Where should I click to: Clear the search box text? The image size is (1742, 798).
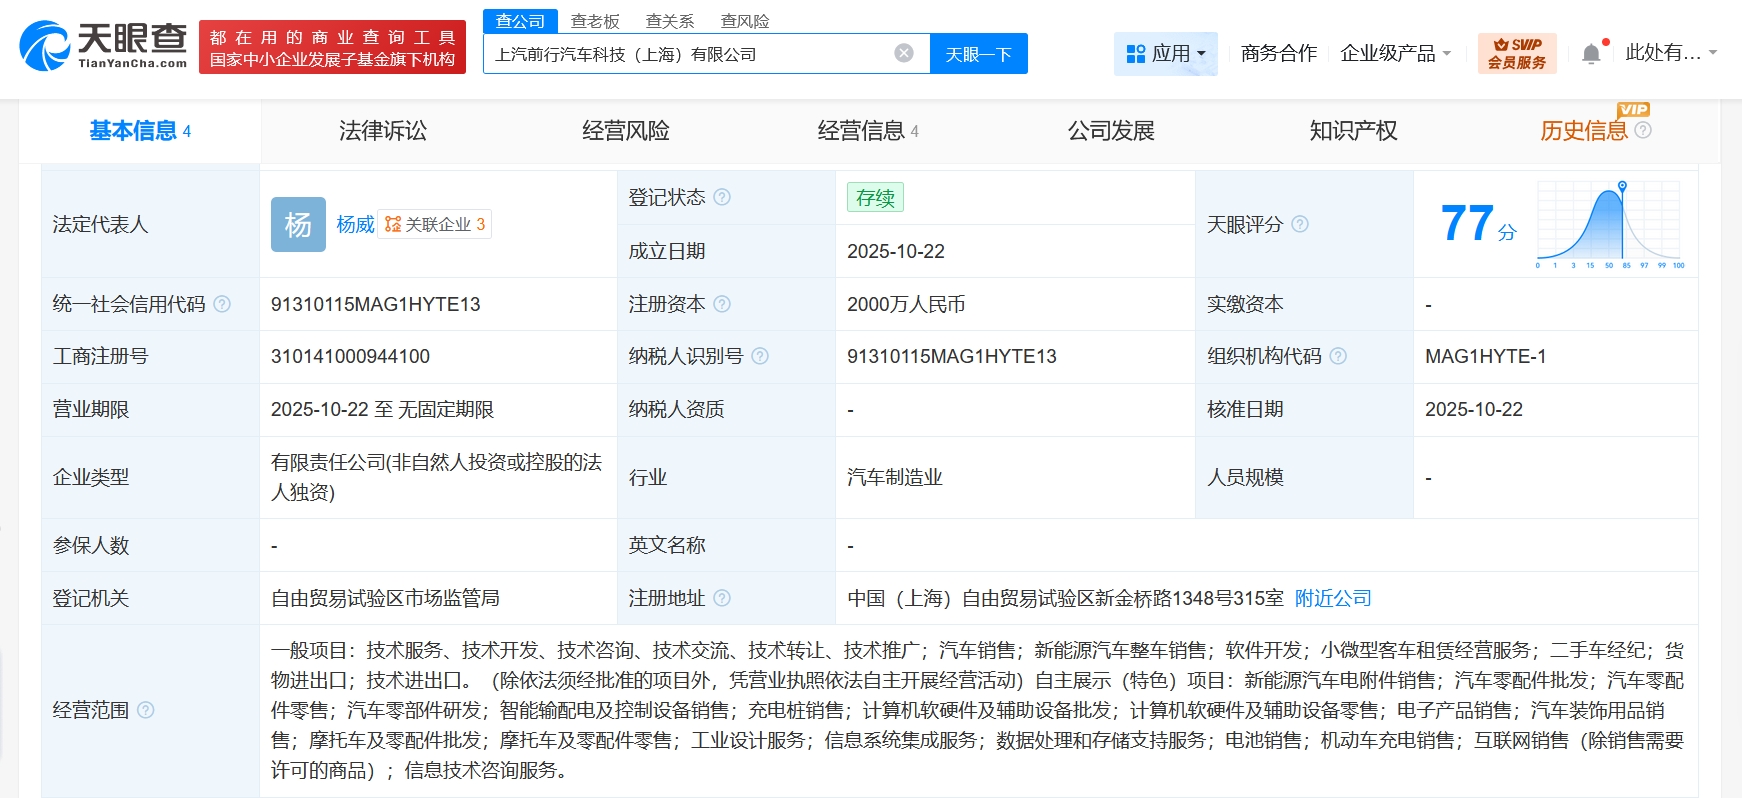point(903,53)
